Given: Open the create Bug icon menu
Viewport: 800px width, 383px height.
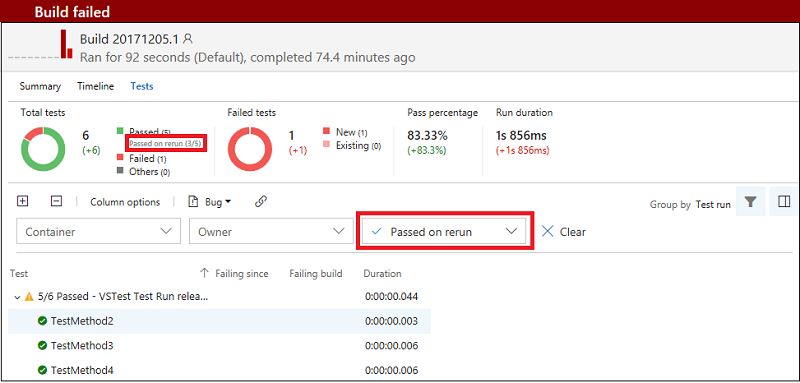Looking at the screenshot, I should (x=193, y=201).
